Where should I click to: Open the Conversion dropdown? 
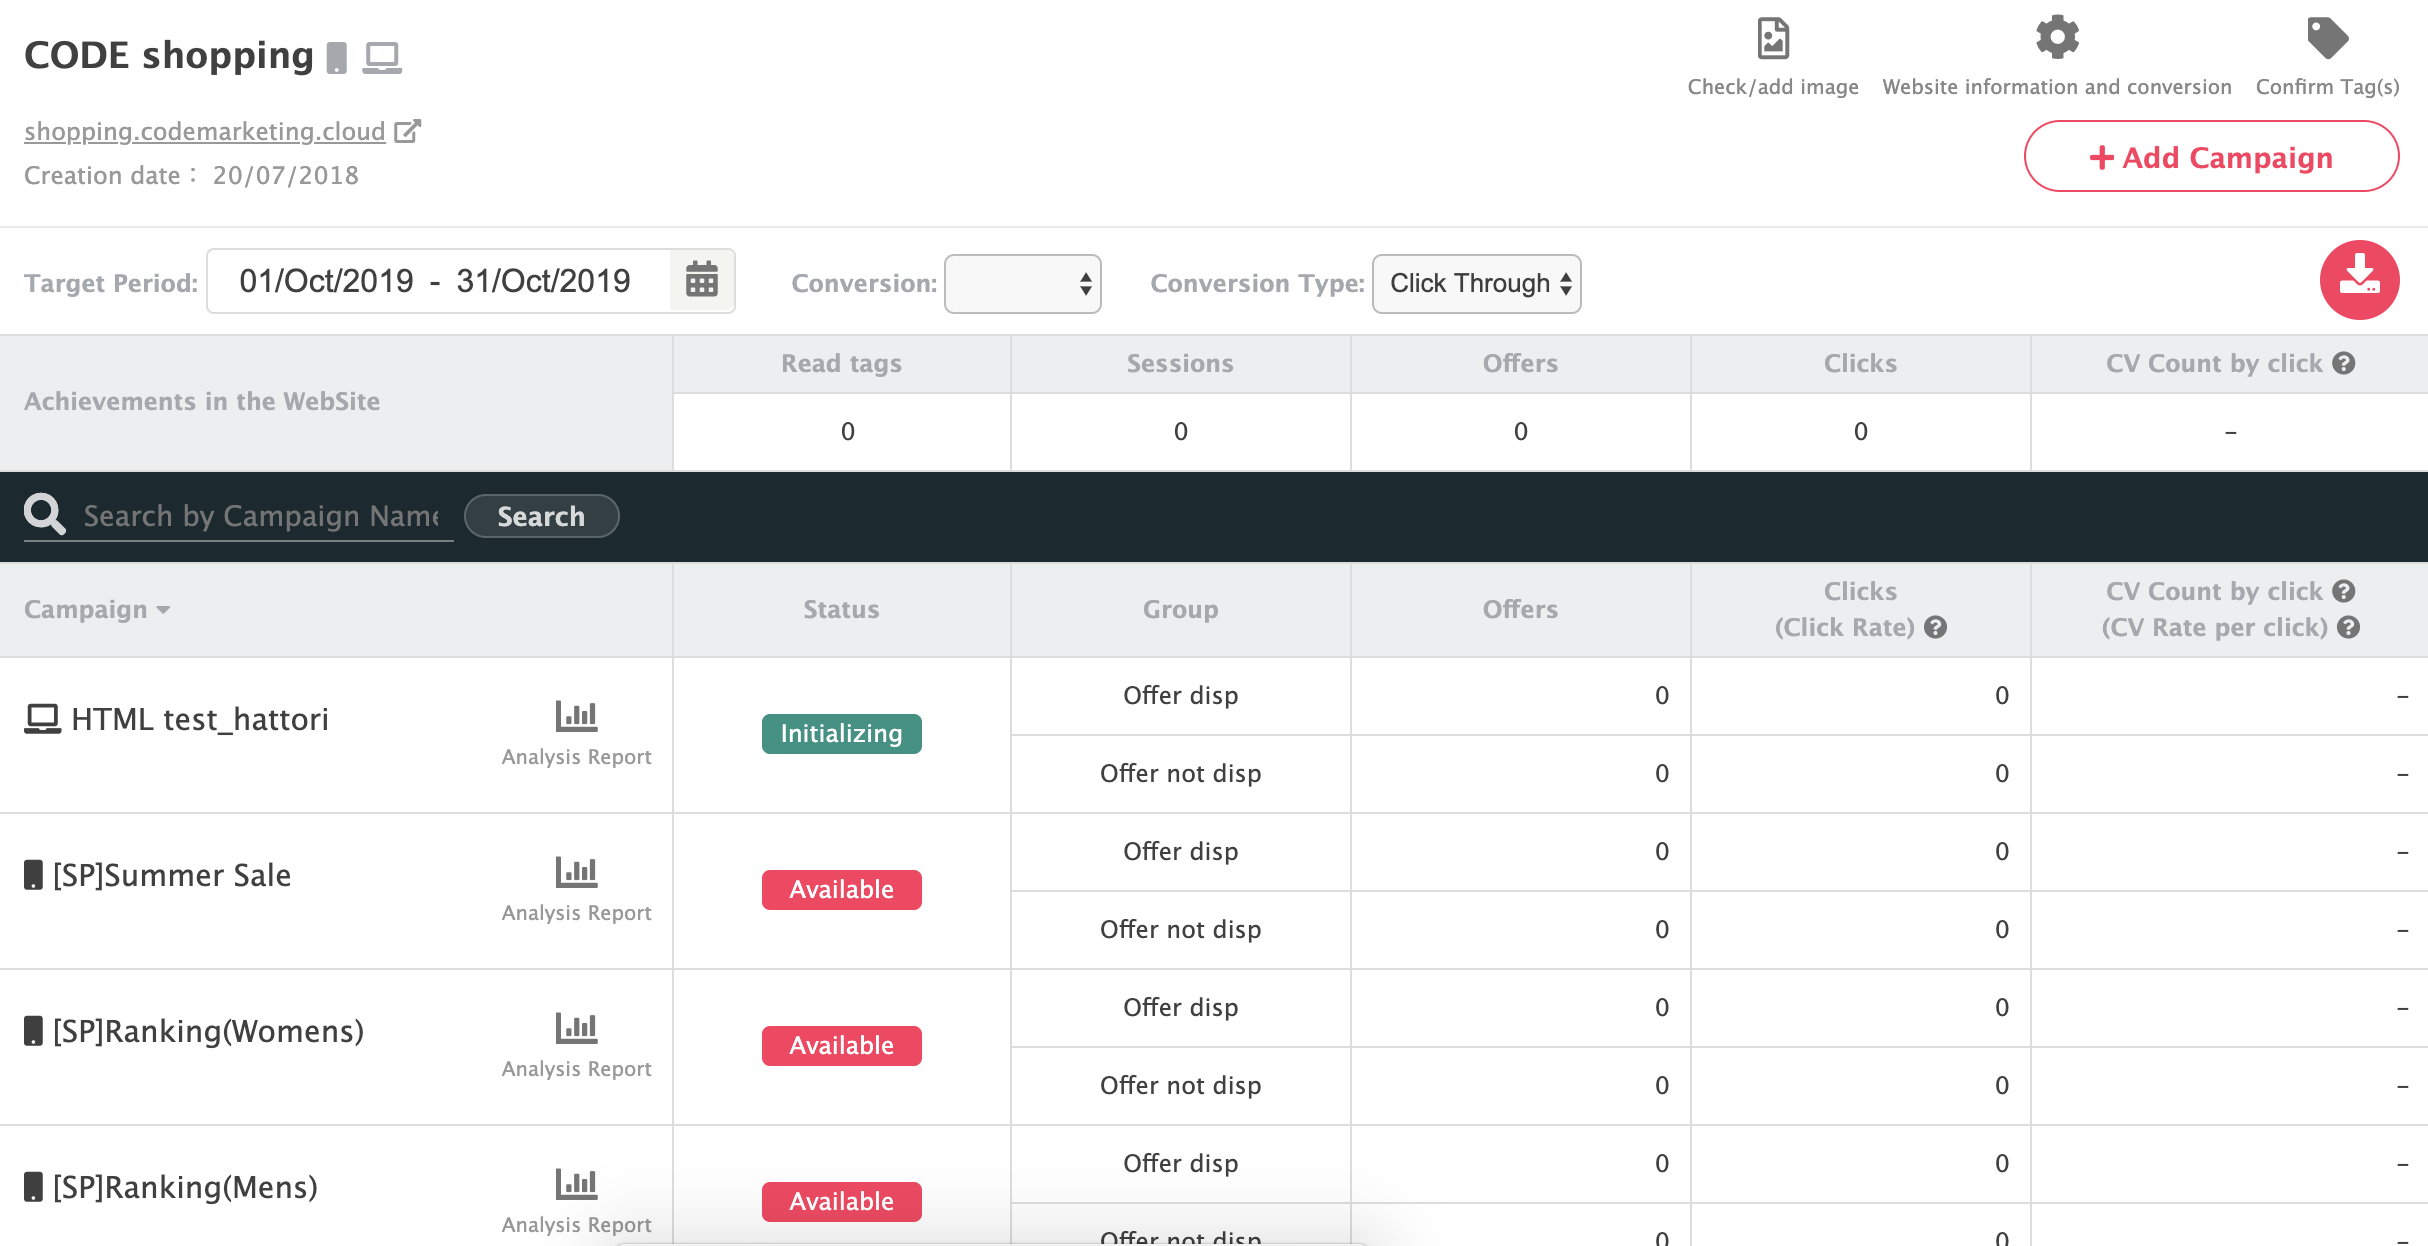coord(1022,284)
